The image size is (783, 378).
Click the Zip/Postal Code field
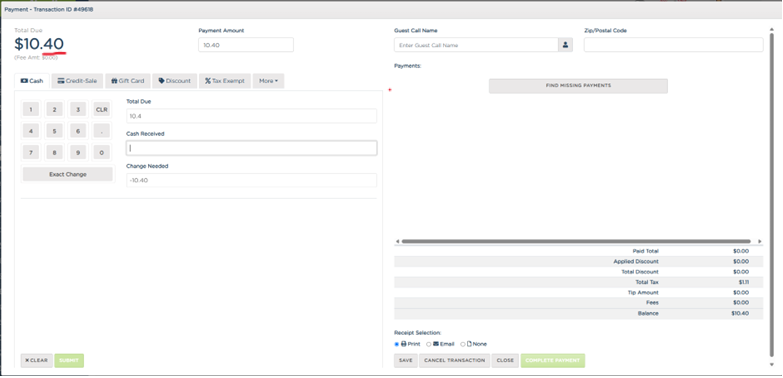(x=674, y=45)
